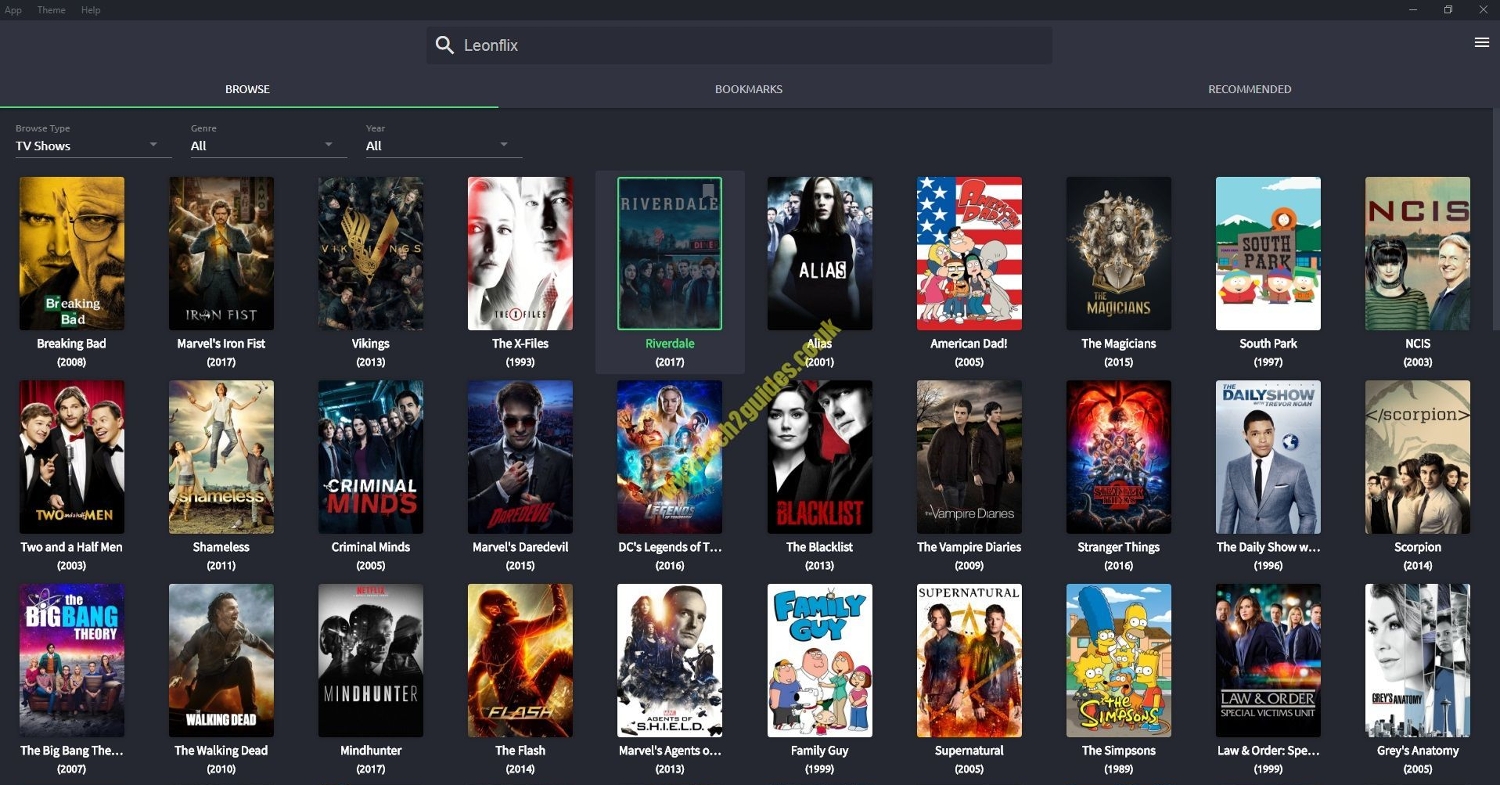Click the "Stranger Things" title text
The image size is (1500, 785).
[x=1119, y=547]
